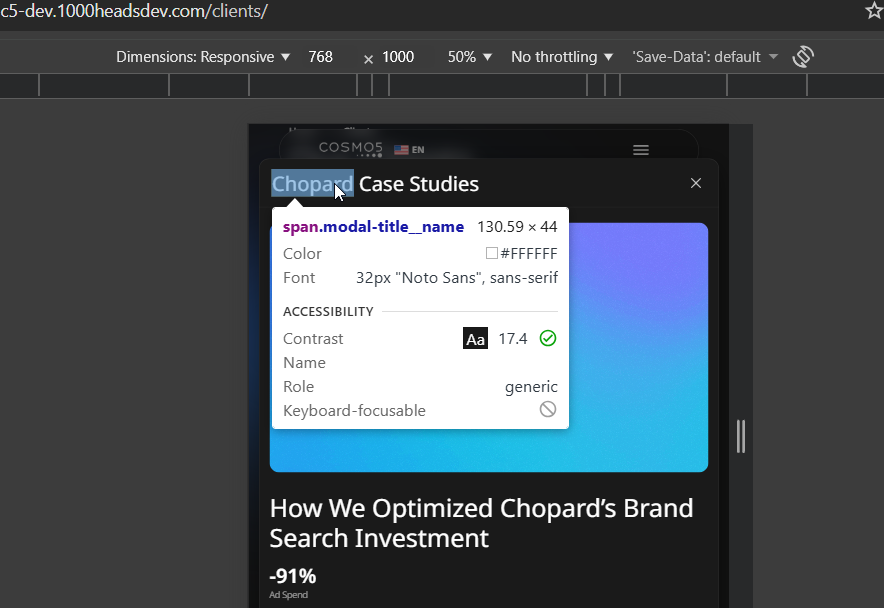Click the media query breakpoint bar
This screenshot has height=608, width=884.
[x=442, y=86]
